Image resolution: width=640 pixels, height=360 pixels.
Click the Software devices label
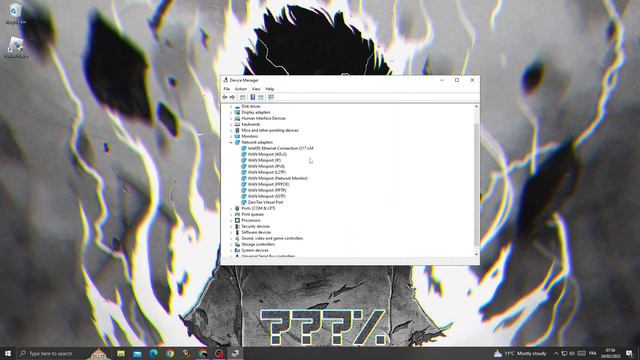point(256,232)
